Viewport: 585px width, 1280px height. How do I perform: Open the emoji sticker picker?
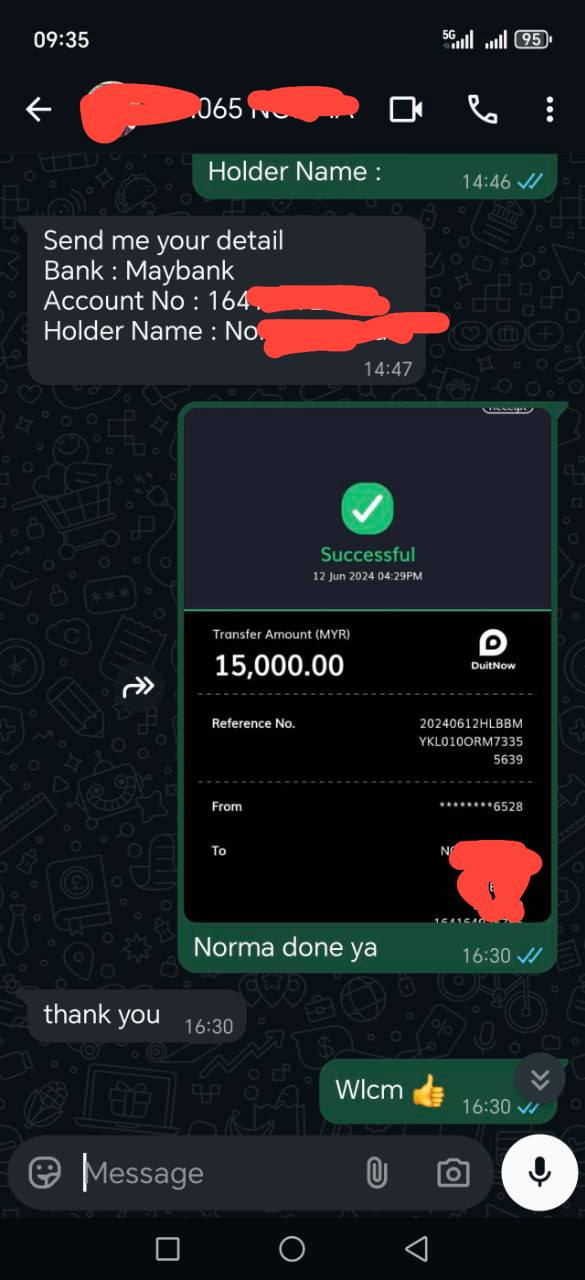pyautogui.click(x=44, y=1172)
